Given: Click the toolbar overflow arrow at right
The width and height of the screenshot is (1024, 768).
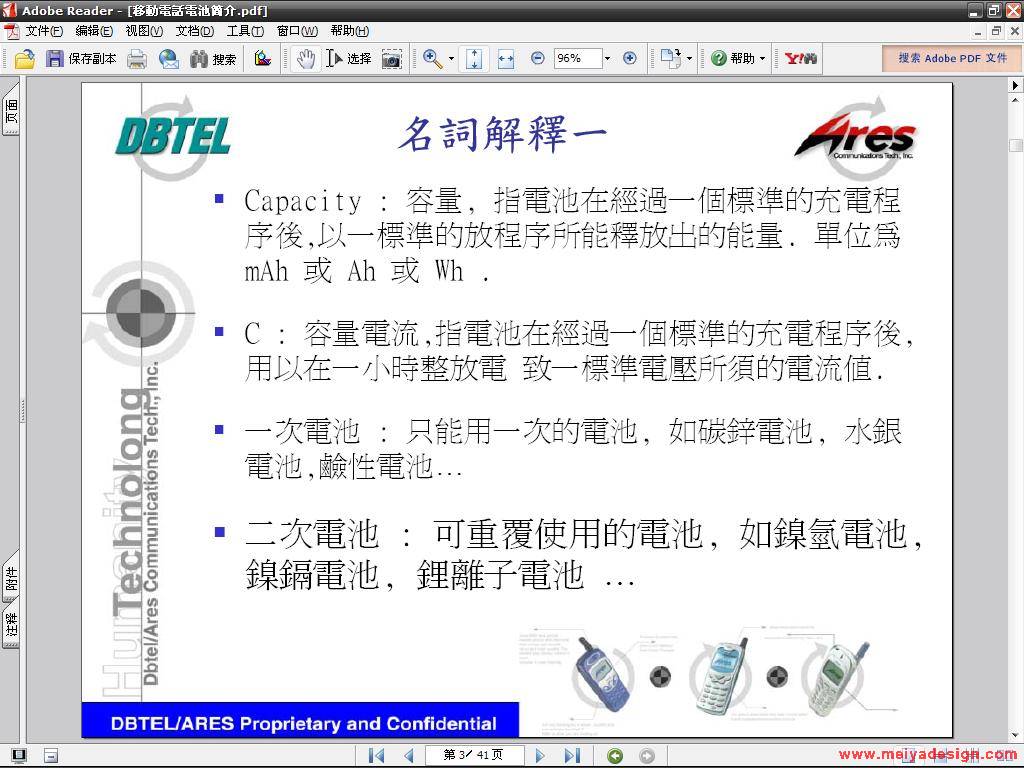Looking at the screenshot, I should (x=1015, y=85).
